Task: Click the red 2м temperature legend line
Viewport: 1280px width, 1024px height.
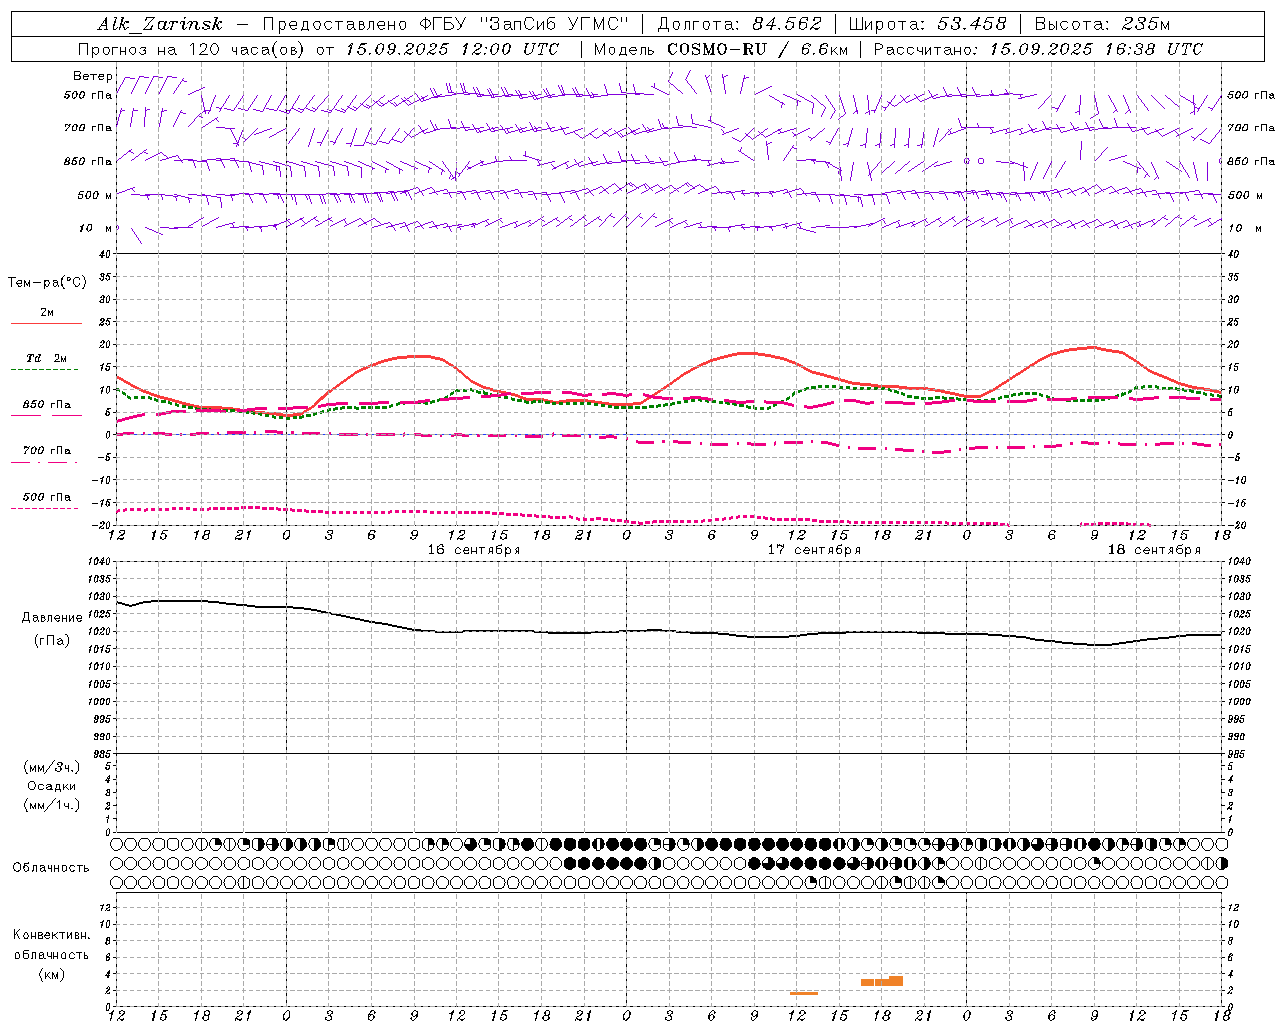Action: coord(46,323)
